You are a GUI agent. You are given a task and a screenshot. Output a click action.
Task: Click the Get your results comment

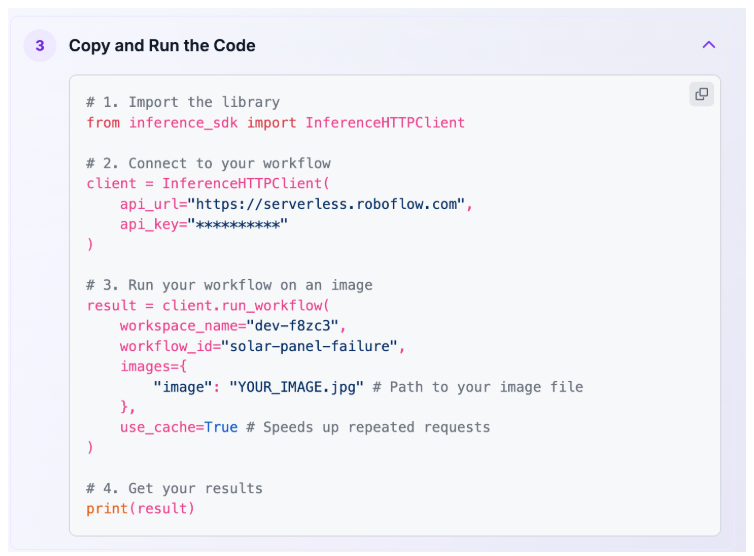tap(174, 488)
